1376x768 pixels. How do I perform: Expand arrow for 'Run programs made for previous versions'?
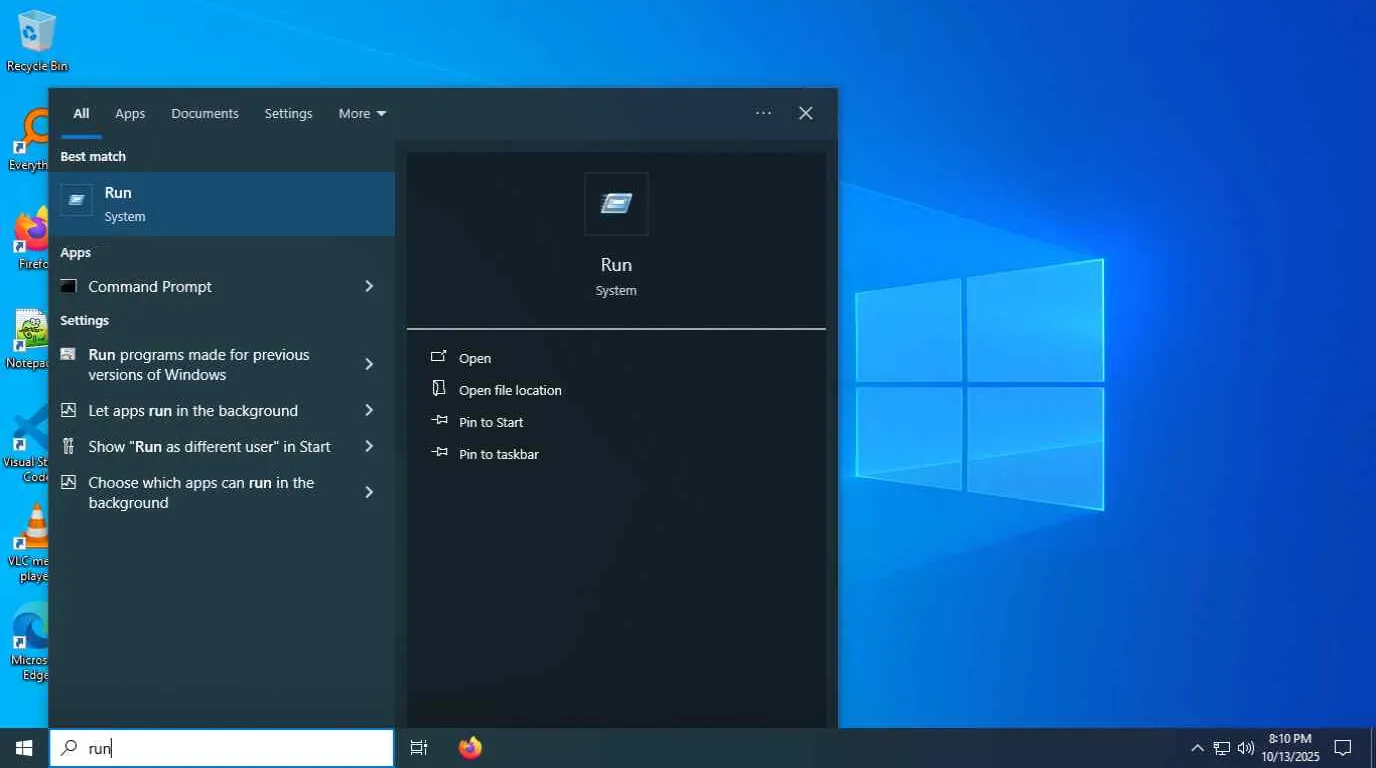(369, 364)
